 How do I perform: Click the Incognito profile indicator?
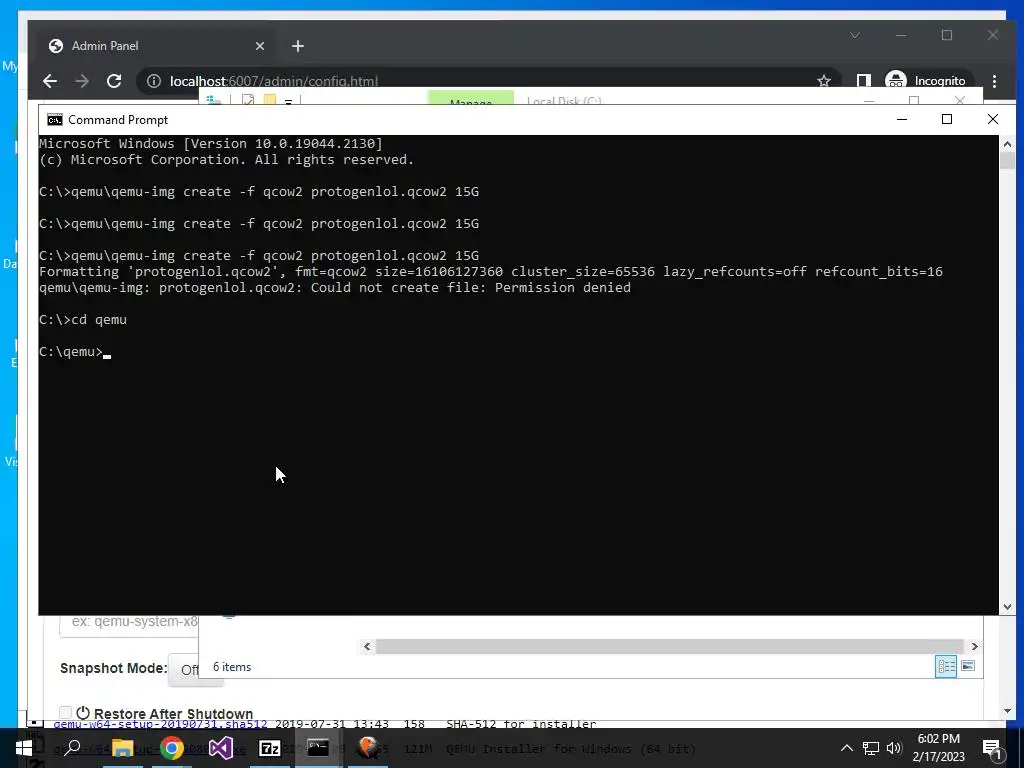pyautogui.click(x=926, y=81)
